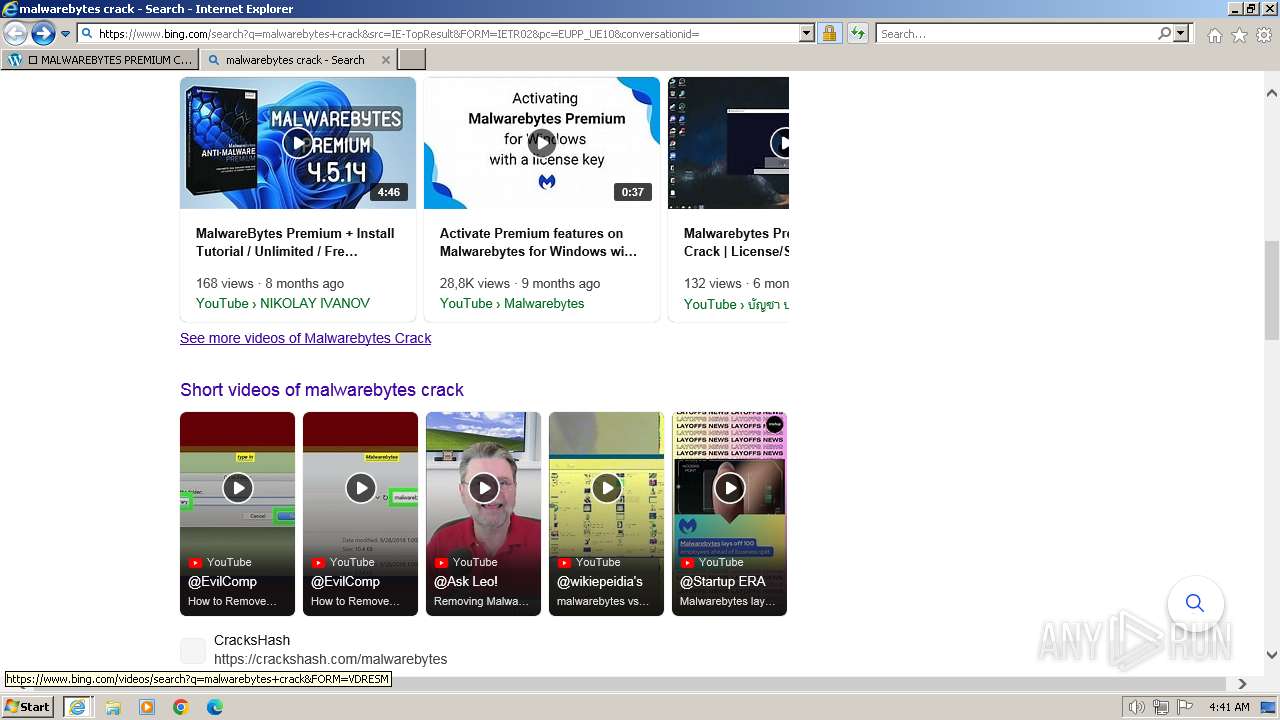Launch Windows Media Player taskbar icon
This screenshot has width=1280, height=720.
click(147, 707)
